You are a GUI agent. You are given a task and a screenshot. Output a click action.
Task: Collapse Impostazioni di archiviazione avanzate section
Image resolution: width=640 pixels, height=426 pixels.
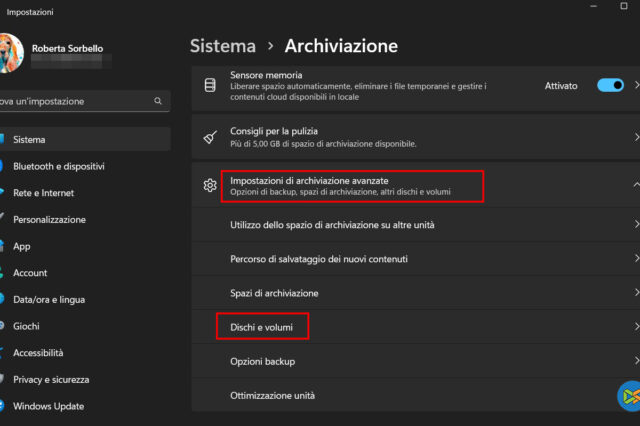tap(636, 185)
